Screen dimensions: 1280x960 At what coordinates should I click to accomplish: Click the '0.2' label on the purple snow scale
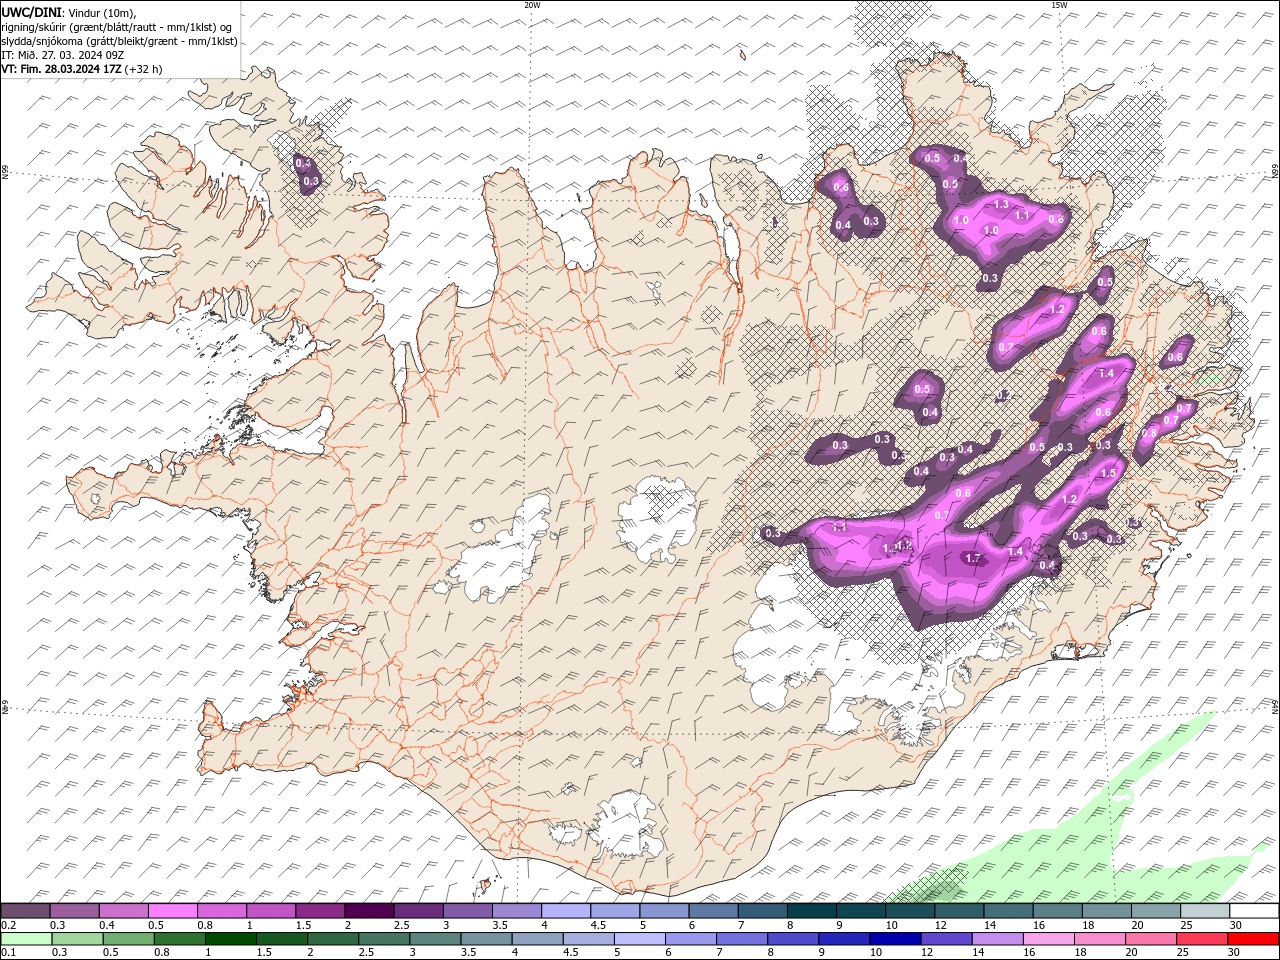[9, 925]
